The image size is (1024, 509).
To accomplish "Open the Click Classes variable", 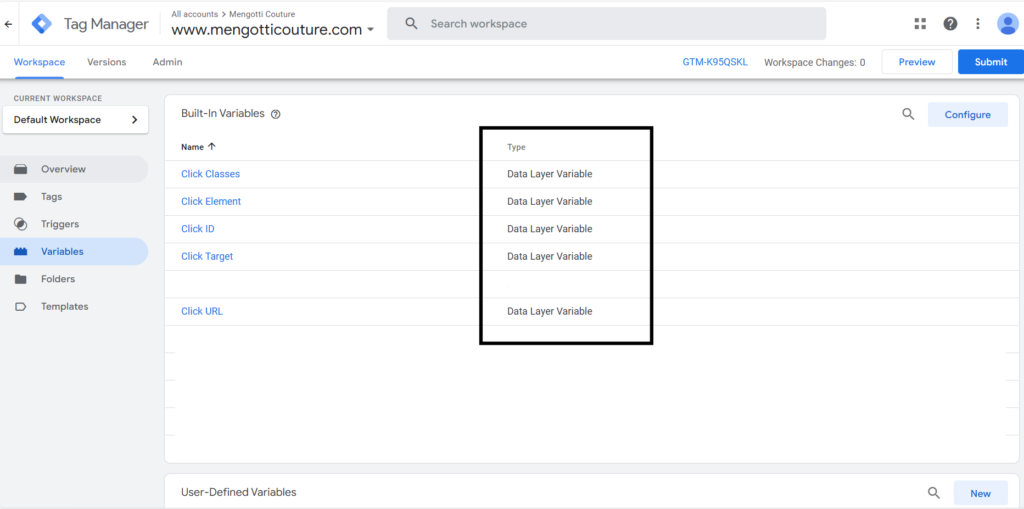I will [210, 174].
